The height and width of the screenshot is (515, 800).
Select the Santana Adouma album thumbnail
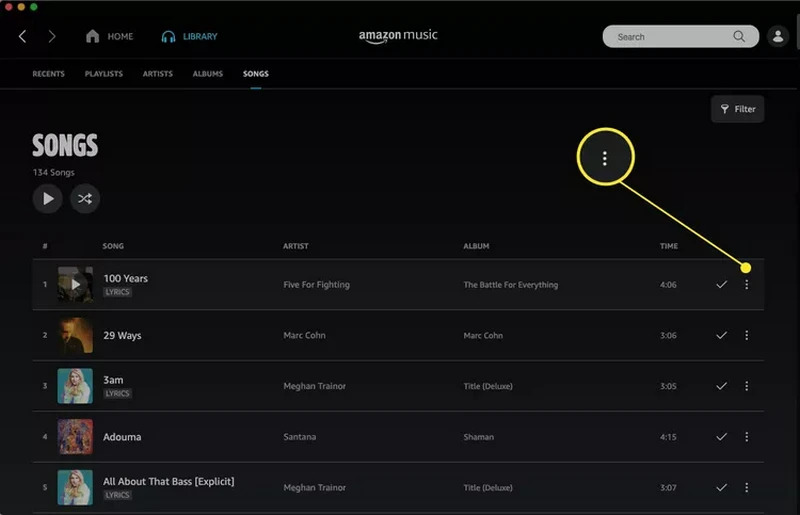click(75, 437)
